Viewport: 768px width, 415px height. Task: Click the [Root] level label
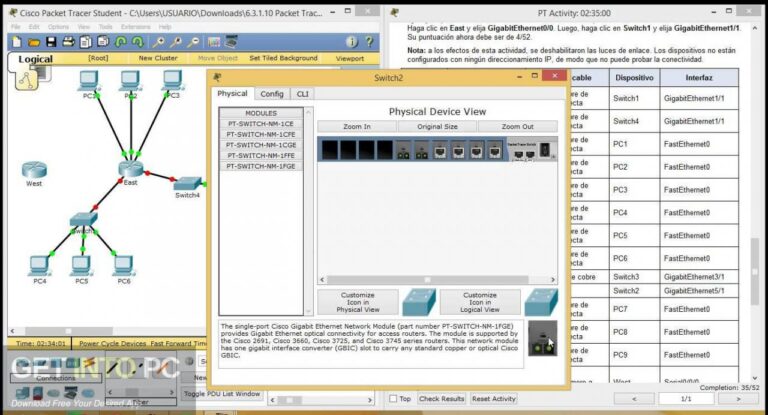point(98,58)
